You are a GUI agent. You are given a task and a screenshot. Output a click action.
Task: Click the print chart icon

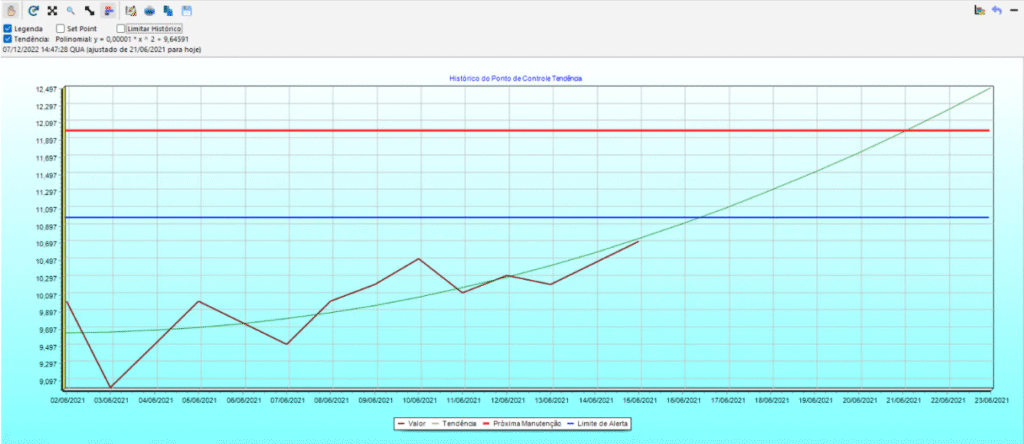coord(149,10)
